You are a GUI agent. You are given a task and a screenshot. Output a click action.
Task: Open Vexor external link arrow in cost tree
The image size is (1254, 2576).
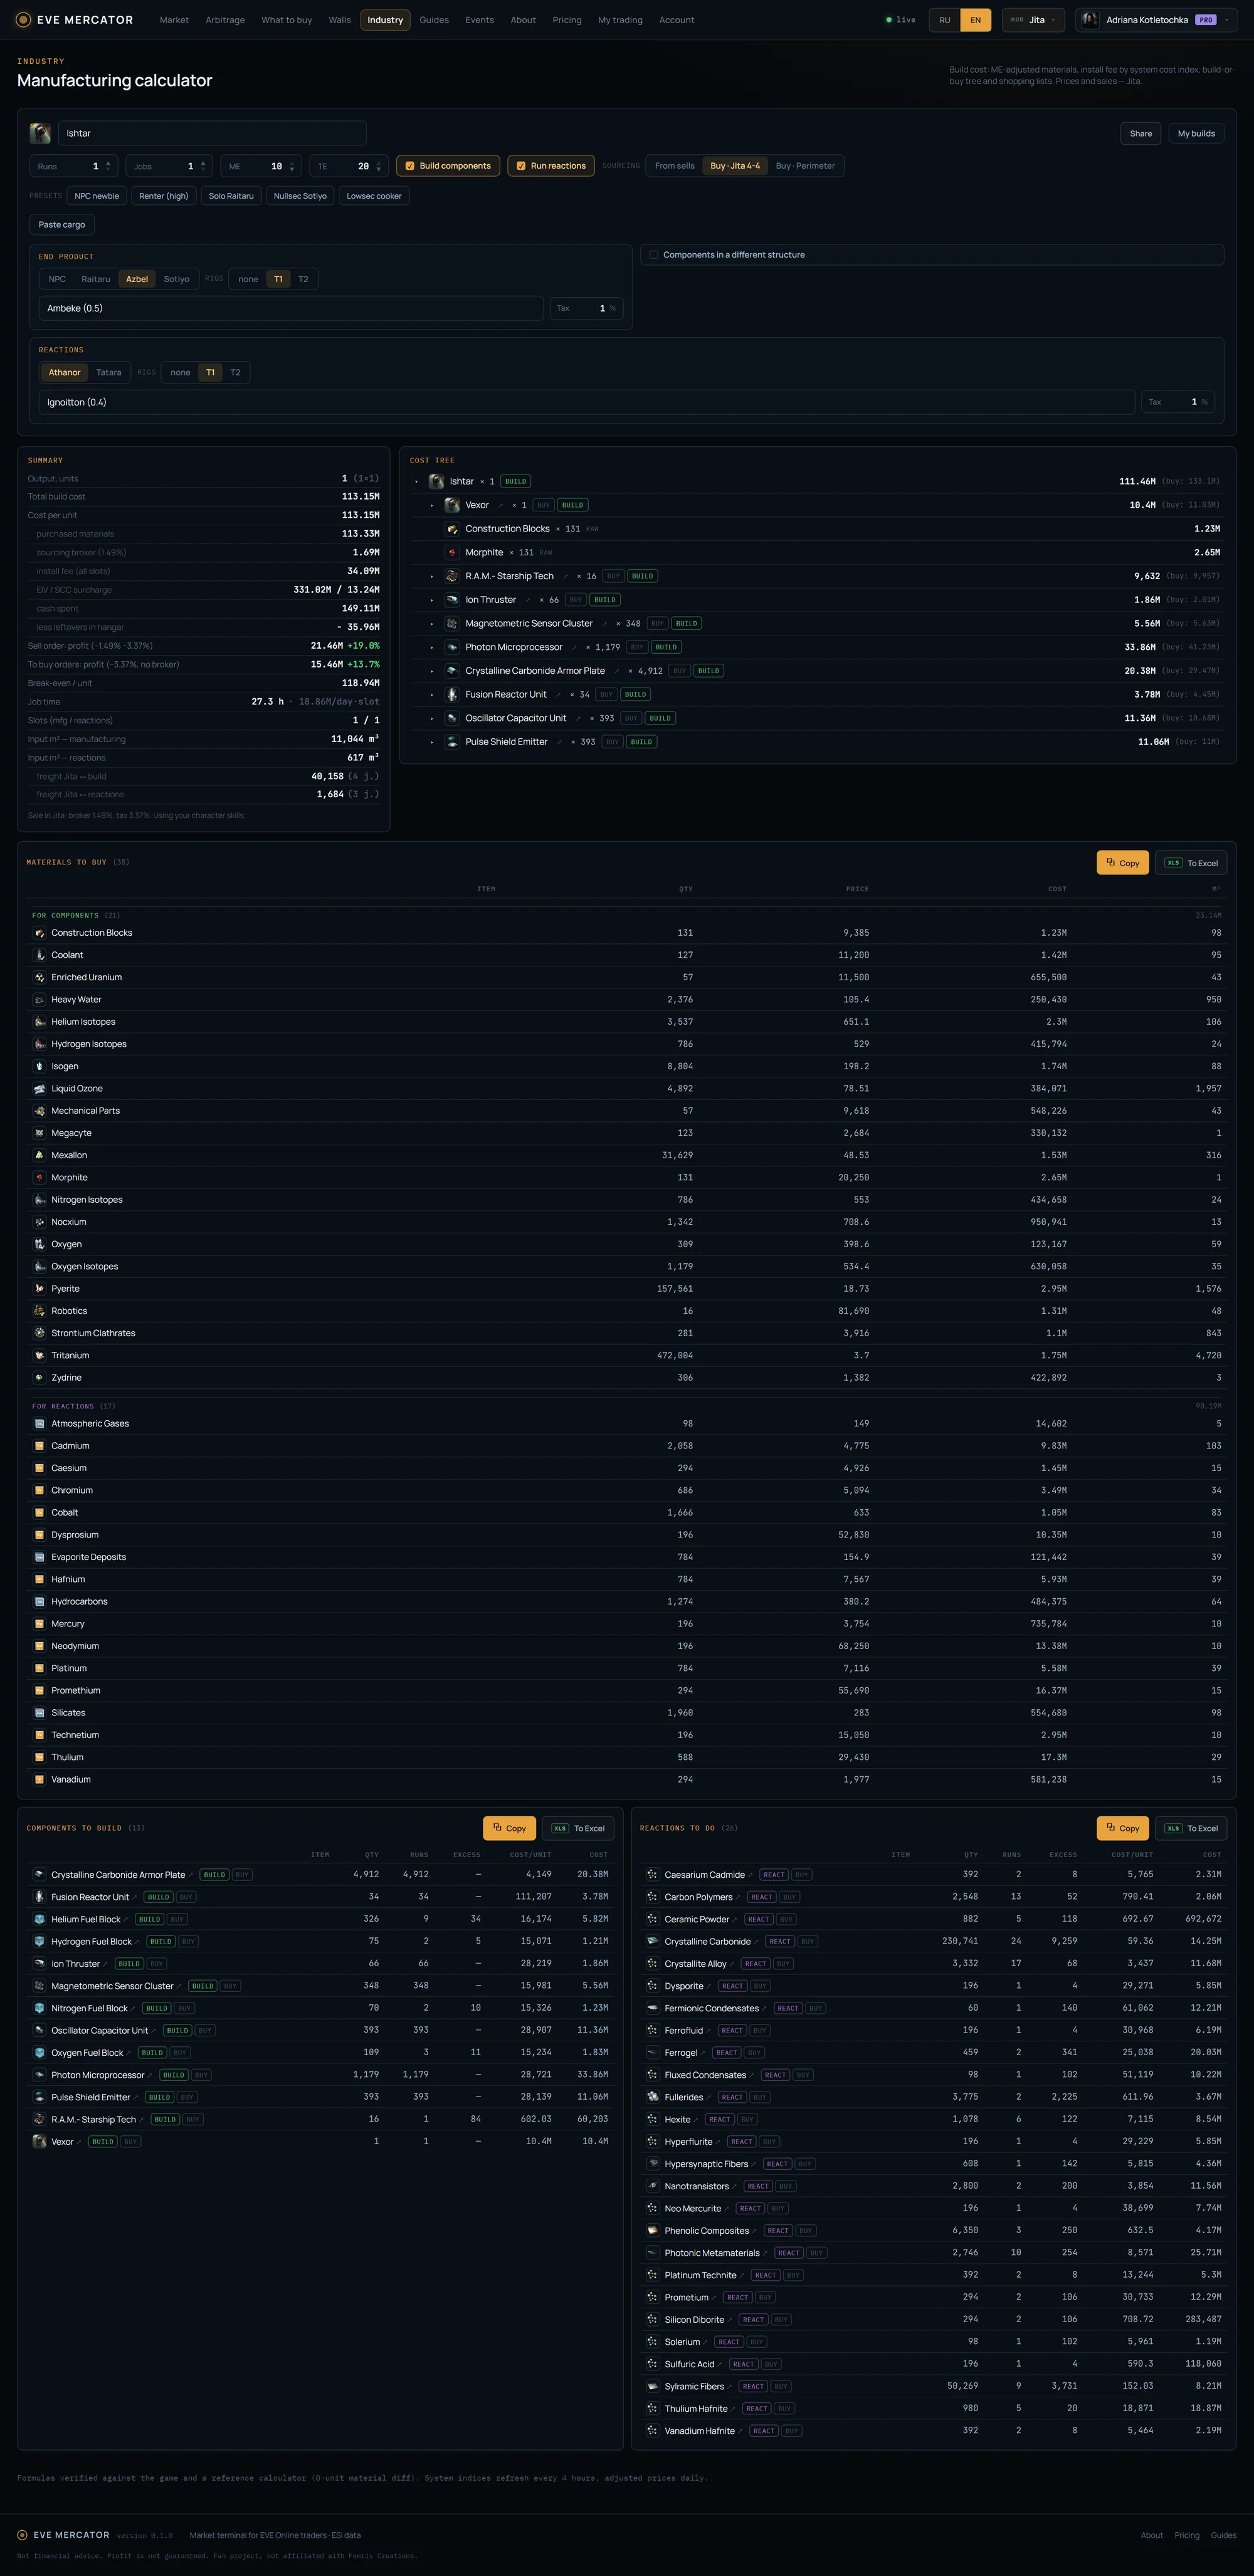tap(500, 505)
